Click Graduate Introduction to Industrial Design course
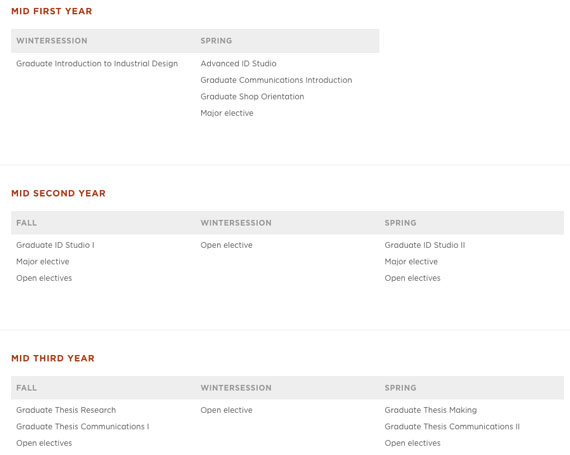 pyautogui.click(x=97, y=64)
